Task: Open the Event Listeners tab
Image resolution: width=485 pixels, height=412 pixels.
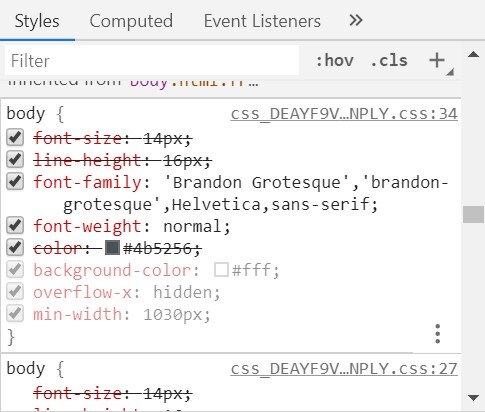Action: (x=262, y=21)
